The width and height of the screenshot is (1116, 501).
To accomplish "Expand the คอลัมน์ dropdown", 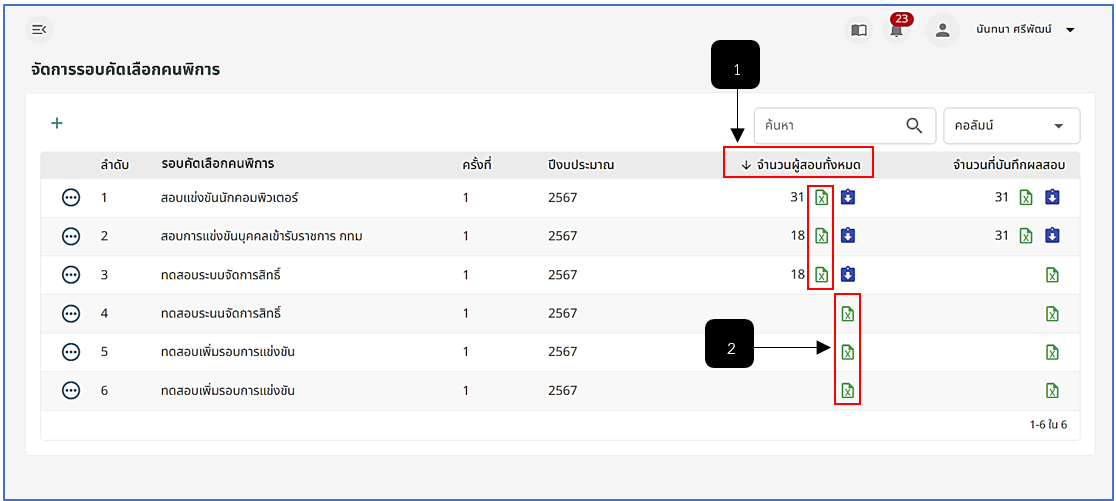I will [x=1011, y=125].
